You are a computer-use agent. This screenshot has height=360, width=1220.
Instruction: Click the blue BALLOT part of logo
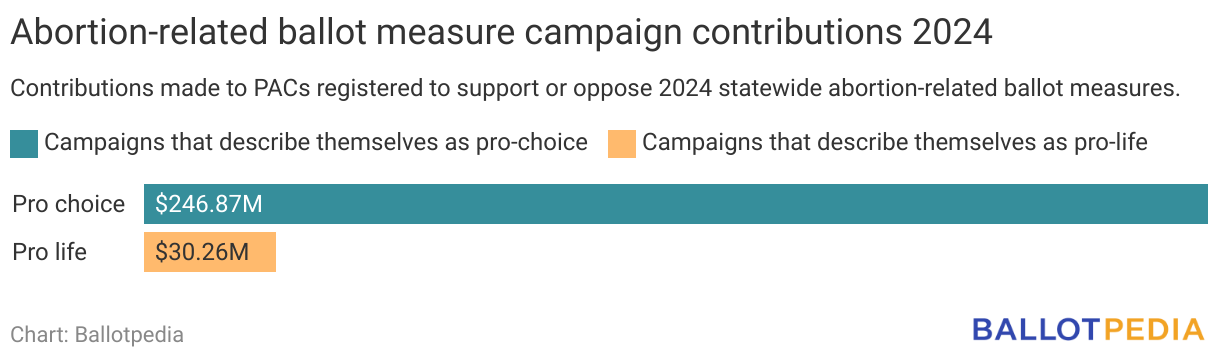[x=1037, y=329]
